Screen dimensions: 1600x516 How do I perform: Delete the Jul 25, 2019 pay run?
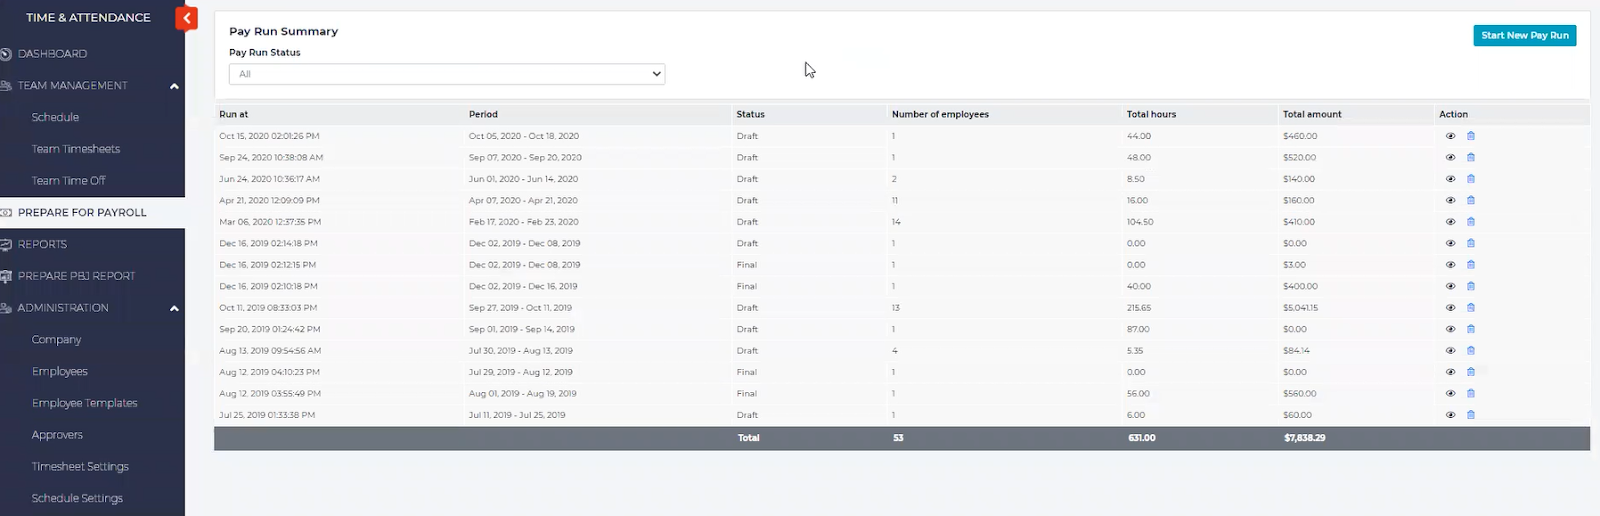[1470, 415]
